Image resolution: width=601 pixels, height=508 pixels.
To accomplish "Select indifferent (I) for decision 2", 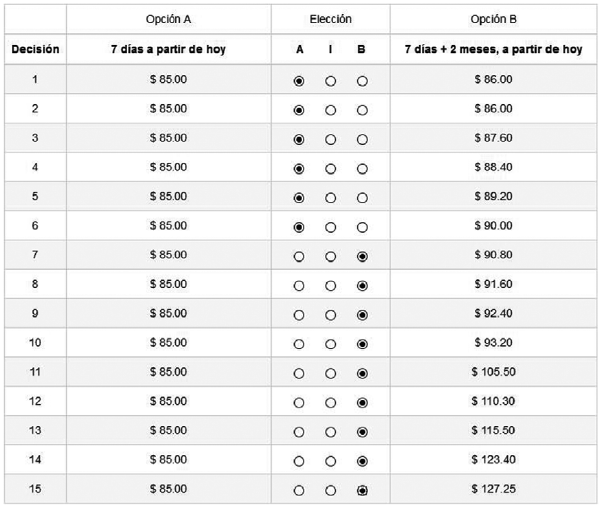I will tap(330, 110).
